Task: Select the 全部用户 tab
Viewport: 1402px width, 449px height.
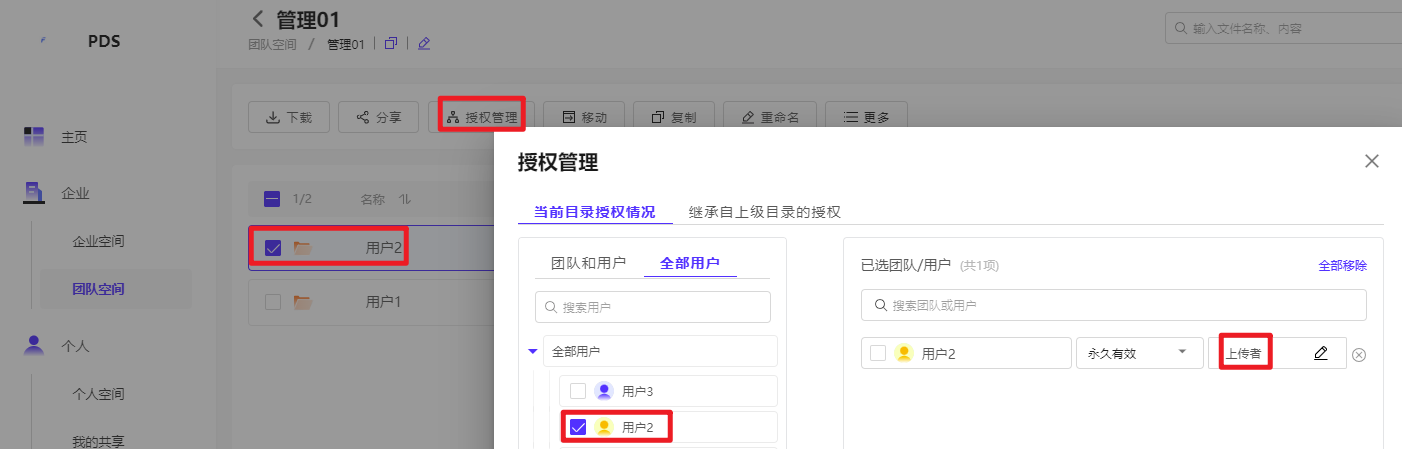Action: coord(690,263)
